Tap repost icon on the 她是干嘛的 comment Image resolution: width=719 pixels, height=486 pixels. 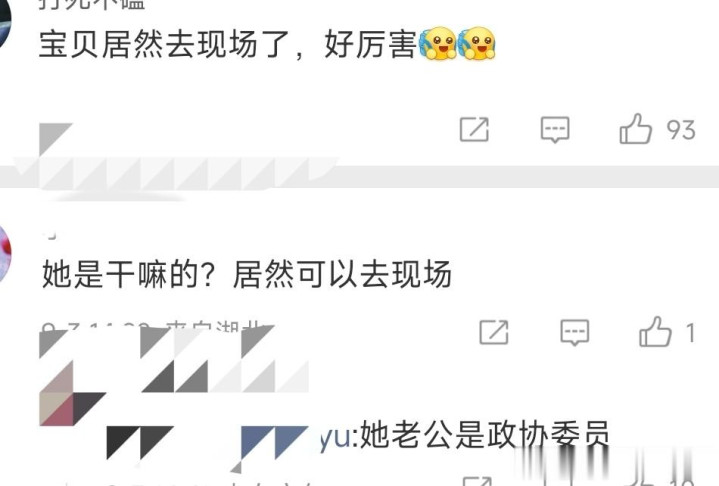pyautogui.click(x=494, y=332)
